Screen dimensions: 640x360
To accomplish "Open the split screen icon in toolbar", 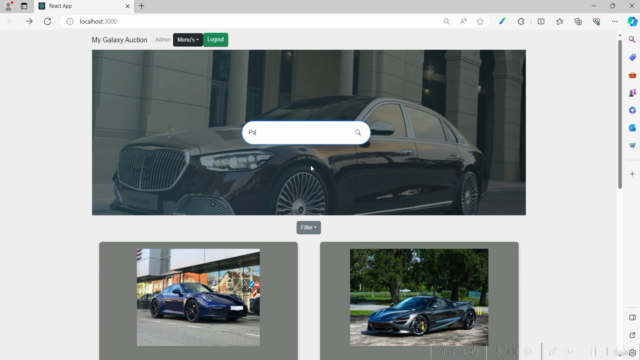I will pos(541,22).
